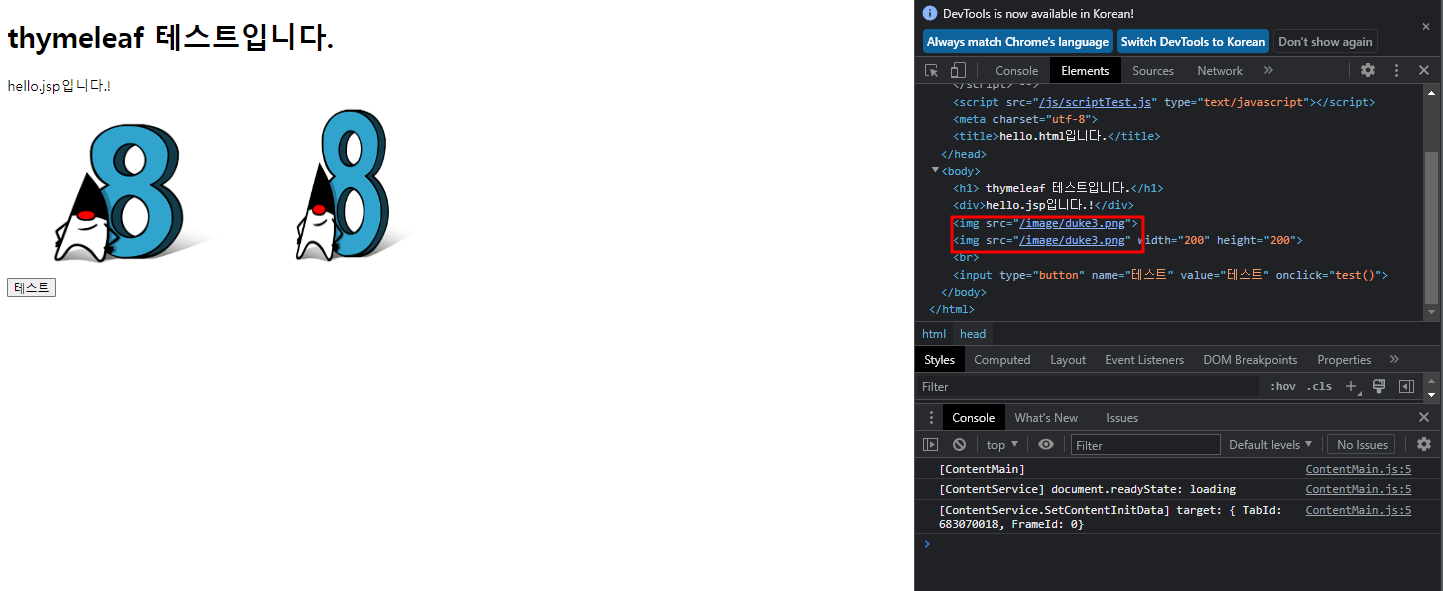
Task: Show more top DevTools tabs chevron
Action: (1268, 70)
